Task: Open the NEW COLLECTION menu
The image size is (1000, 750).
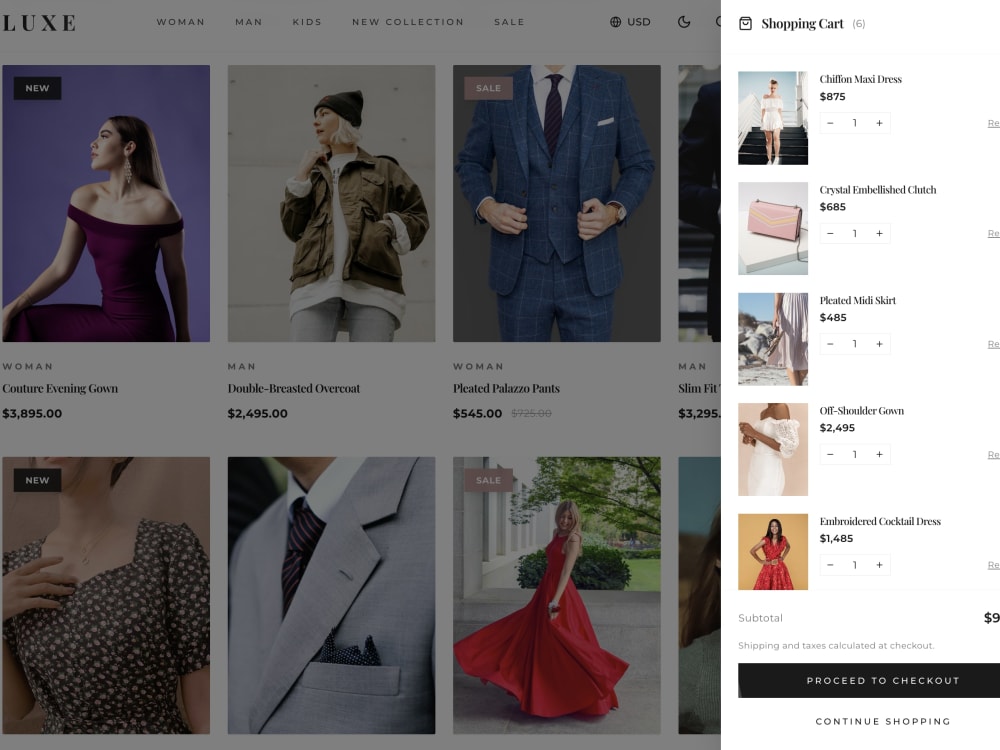Action: click(408, 22)
